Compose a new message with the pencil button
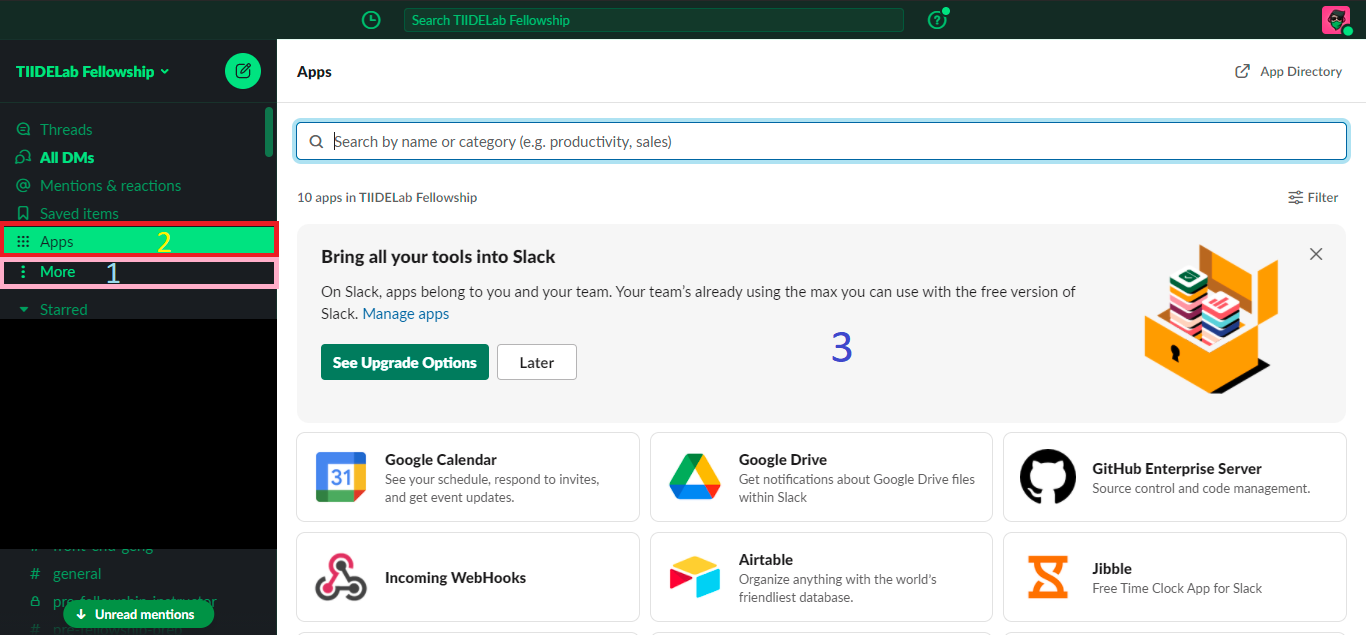This screenshot has width=1366, height=635. [243, 71]
